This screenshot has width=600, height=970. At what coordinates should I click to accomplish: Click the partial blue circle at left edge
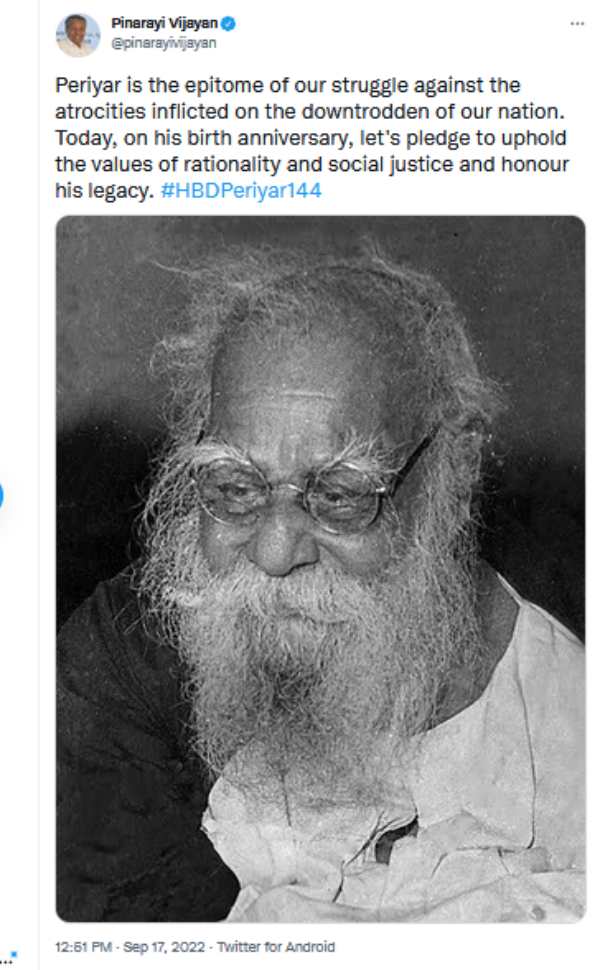coord(1,496)
